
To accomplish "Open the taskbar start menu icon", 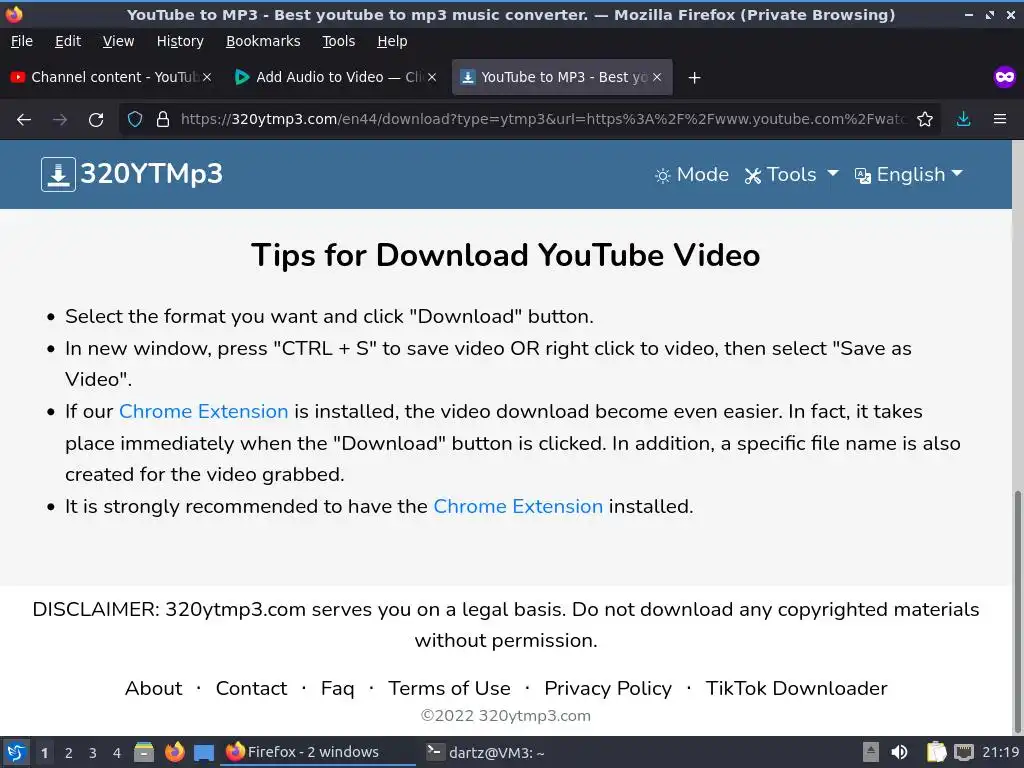I will click(x=16, y=752).
